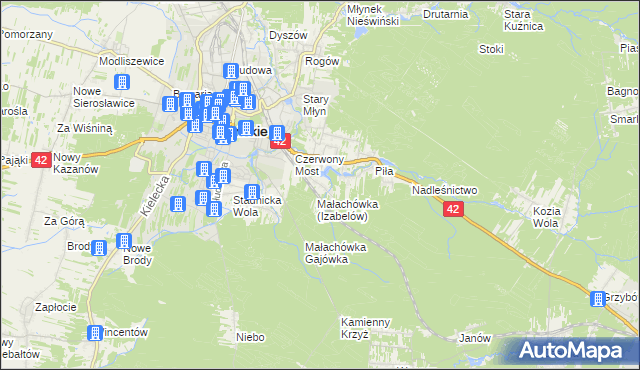Open the building marker left of Budowa

point(231,71)
